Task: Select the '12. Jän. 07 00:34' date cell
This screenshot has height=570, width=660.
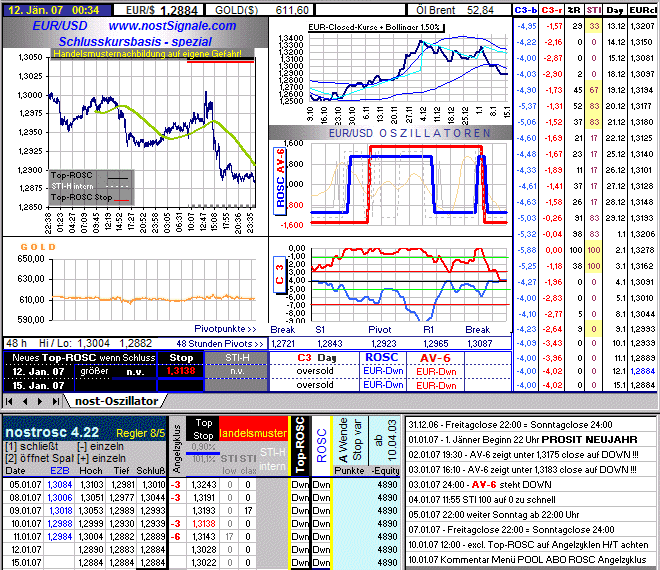Action: coord(58,10)
